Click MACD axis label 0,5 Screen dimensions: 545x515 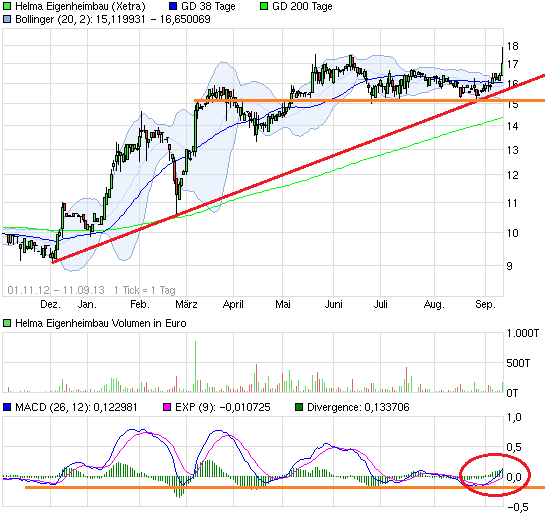pos(514,447)
